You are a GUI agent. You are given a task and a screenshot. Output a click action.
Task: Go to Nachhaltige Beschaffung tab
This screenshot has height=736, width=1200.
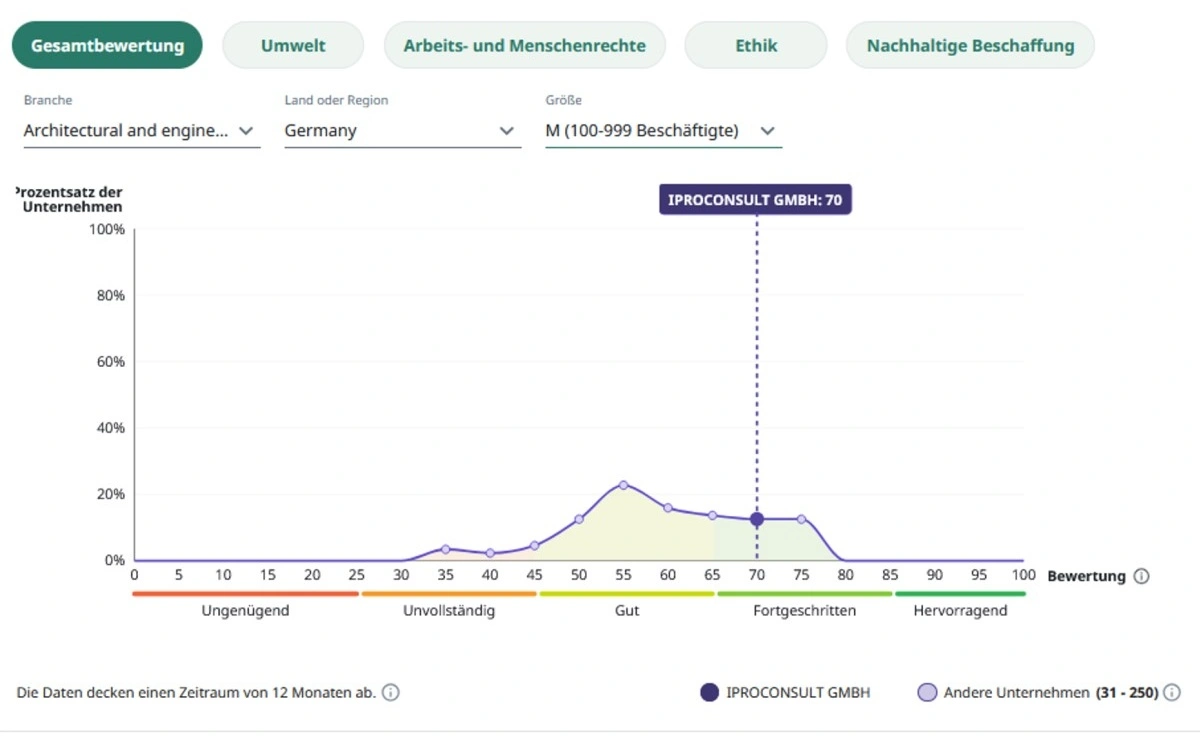pos(970,46)
